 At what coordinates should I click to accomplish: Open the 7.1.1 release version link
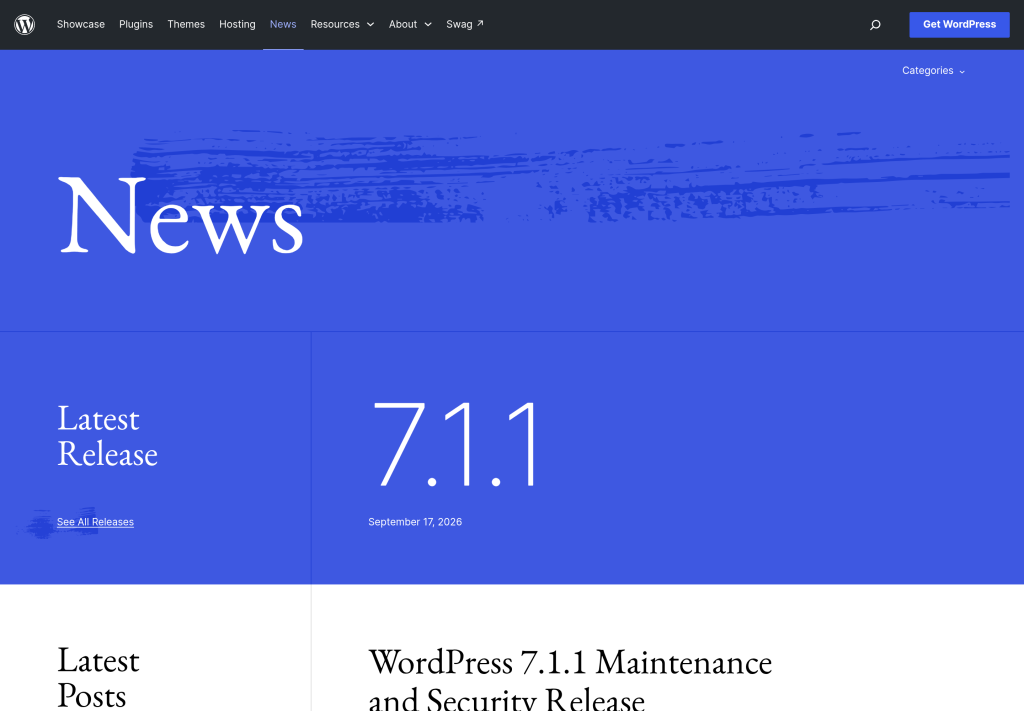(455, 445)
